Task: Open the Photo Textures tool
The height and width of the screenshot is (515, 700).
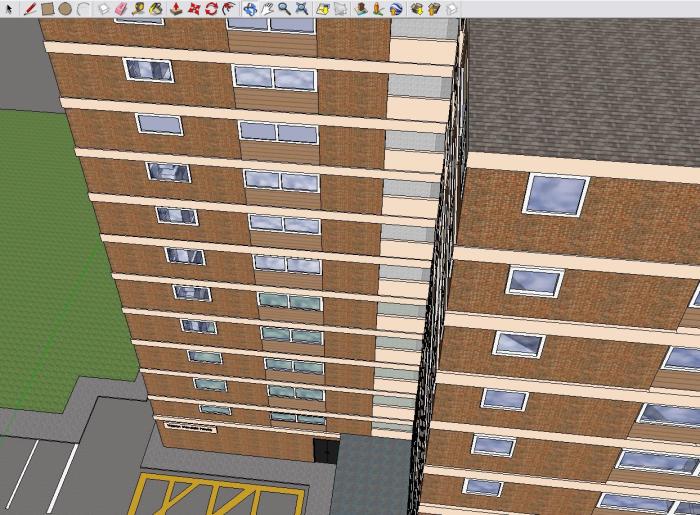Action: [378, 8]
